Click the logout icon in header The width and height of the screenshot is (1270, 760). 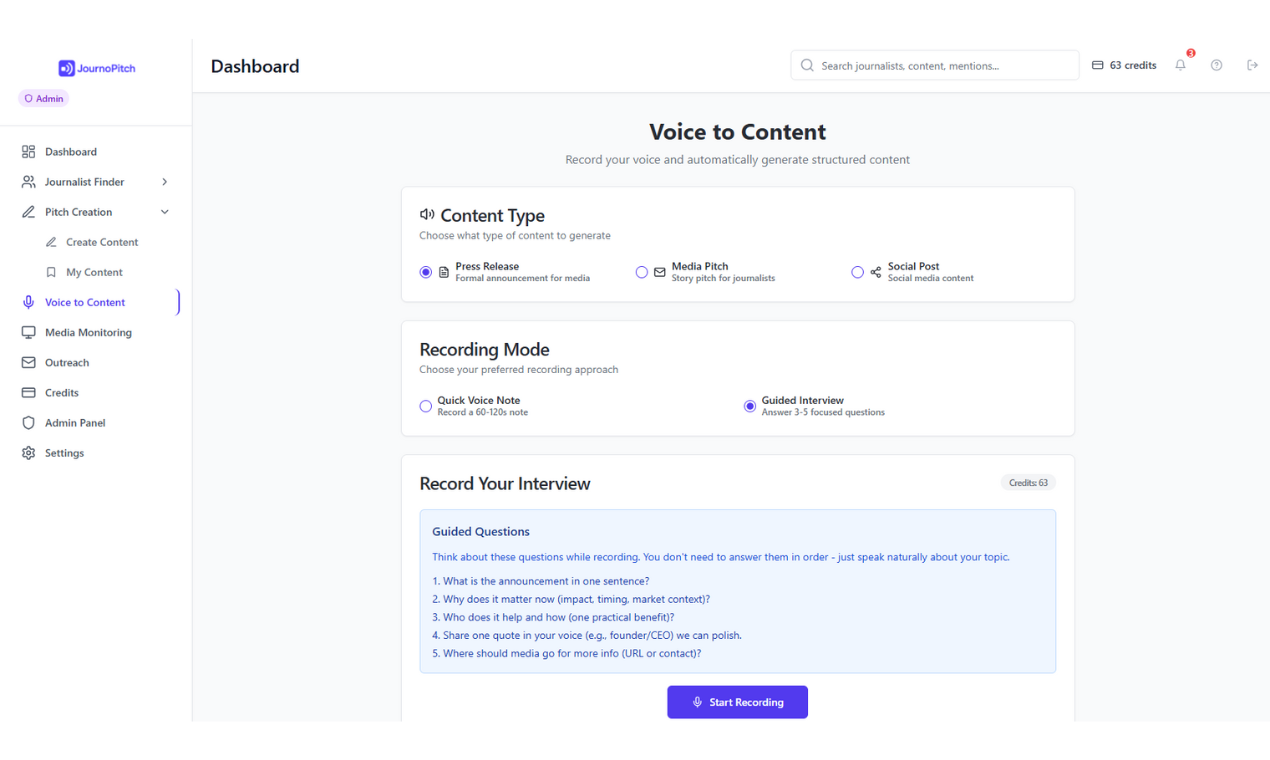[x=1252, y=66]
